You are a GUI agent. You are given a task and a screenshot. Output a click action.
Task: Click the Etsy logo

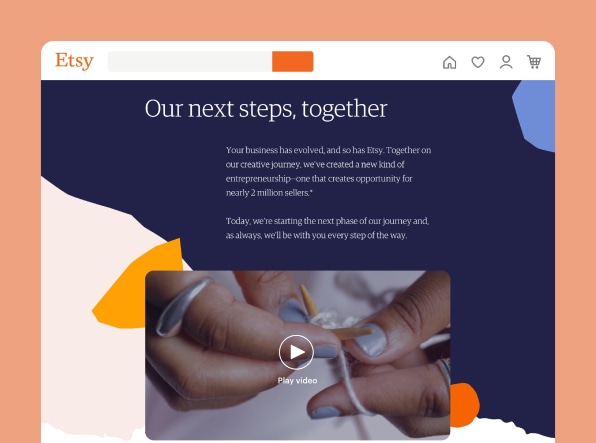(x=74, y=61)
